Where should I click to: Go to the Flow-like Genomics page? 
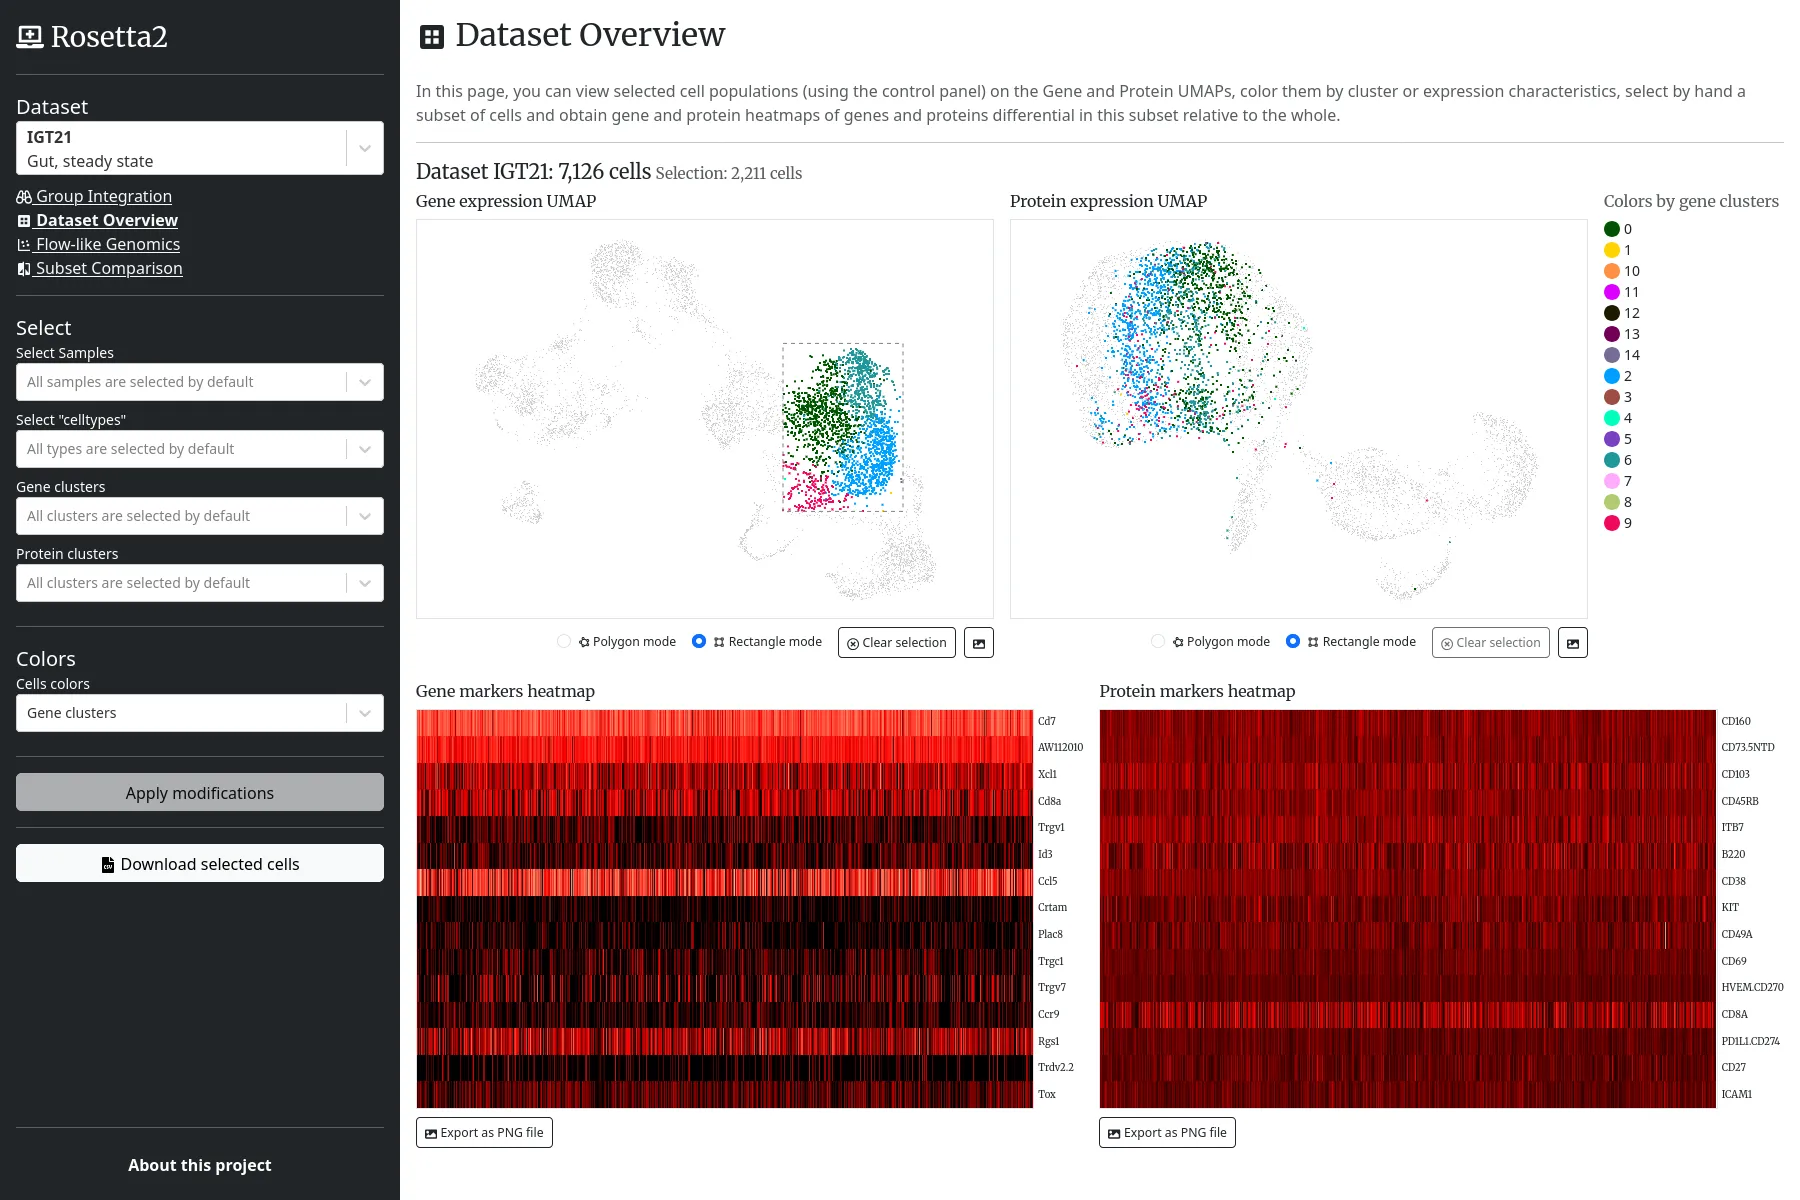[107, 245]
